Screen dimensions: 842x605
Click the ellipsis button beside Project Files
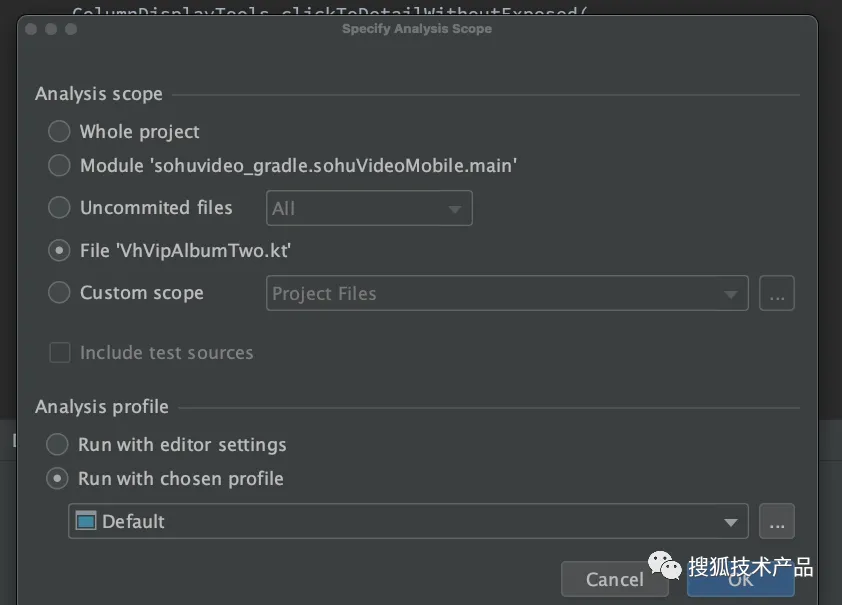tap(777, 294)
